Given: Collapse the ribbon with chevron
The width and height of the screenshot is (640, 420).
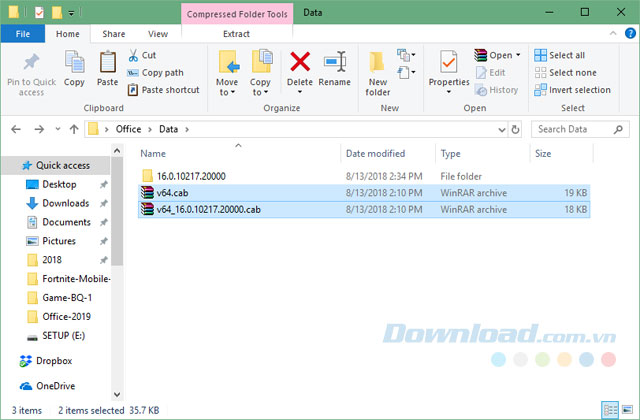Looking at the screenshot, I should pyautogui.click(x=613, y=33).
